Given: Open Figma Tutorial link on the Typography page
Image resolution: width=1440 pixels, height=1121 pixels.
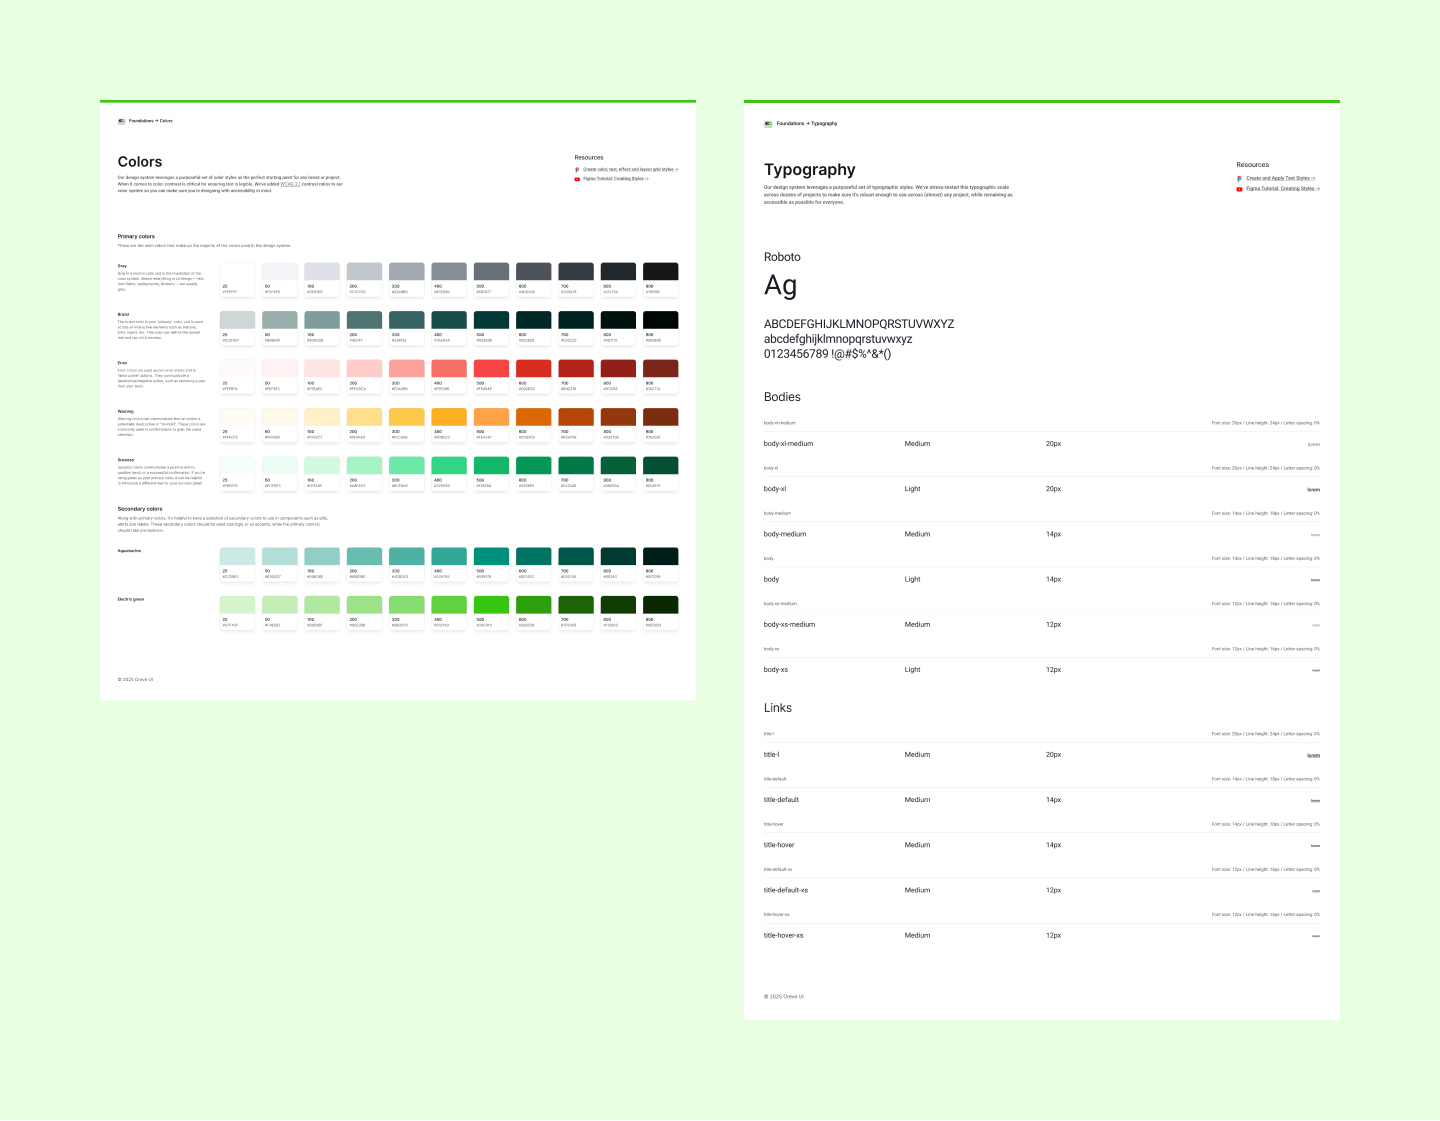Looking at the screenshot, I should [x=1281, y=189].
